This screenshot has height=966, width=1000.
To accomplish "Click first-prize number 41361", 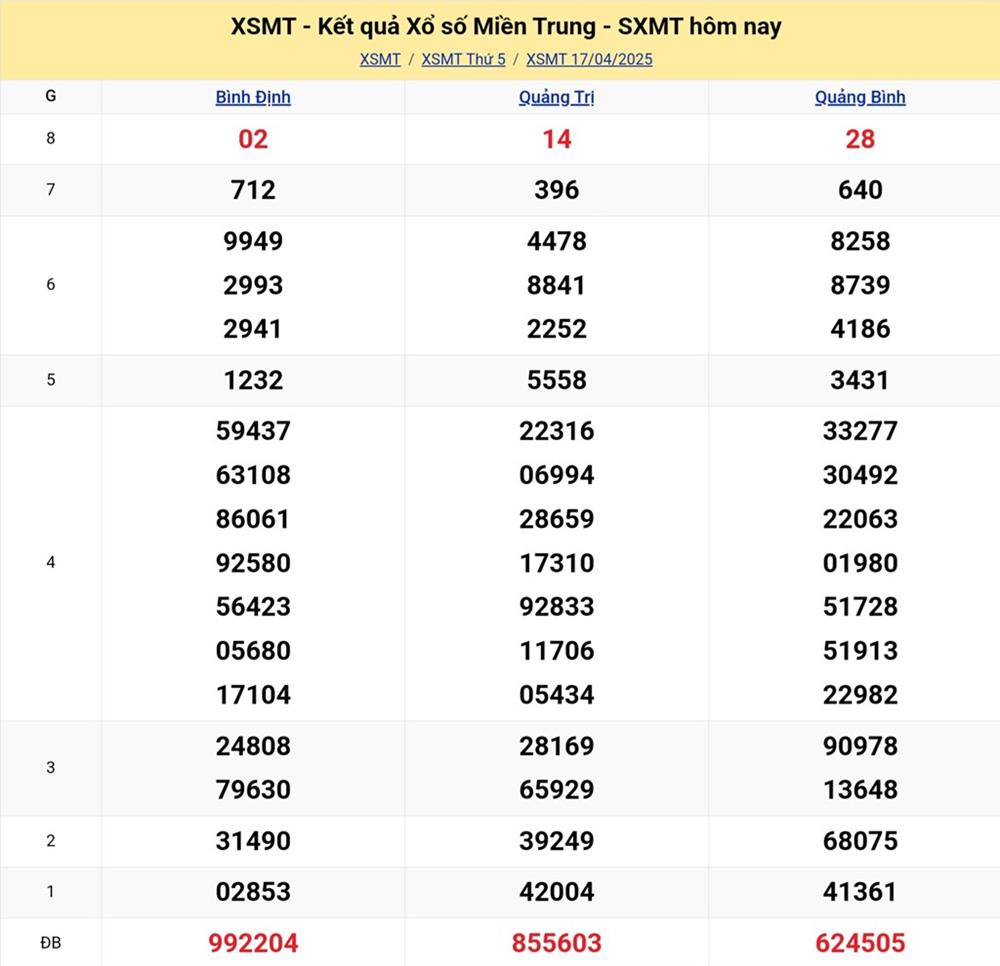I will coord(860,891).
